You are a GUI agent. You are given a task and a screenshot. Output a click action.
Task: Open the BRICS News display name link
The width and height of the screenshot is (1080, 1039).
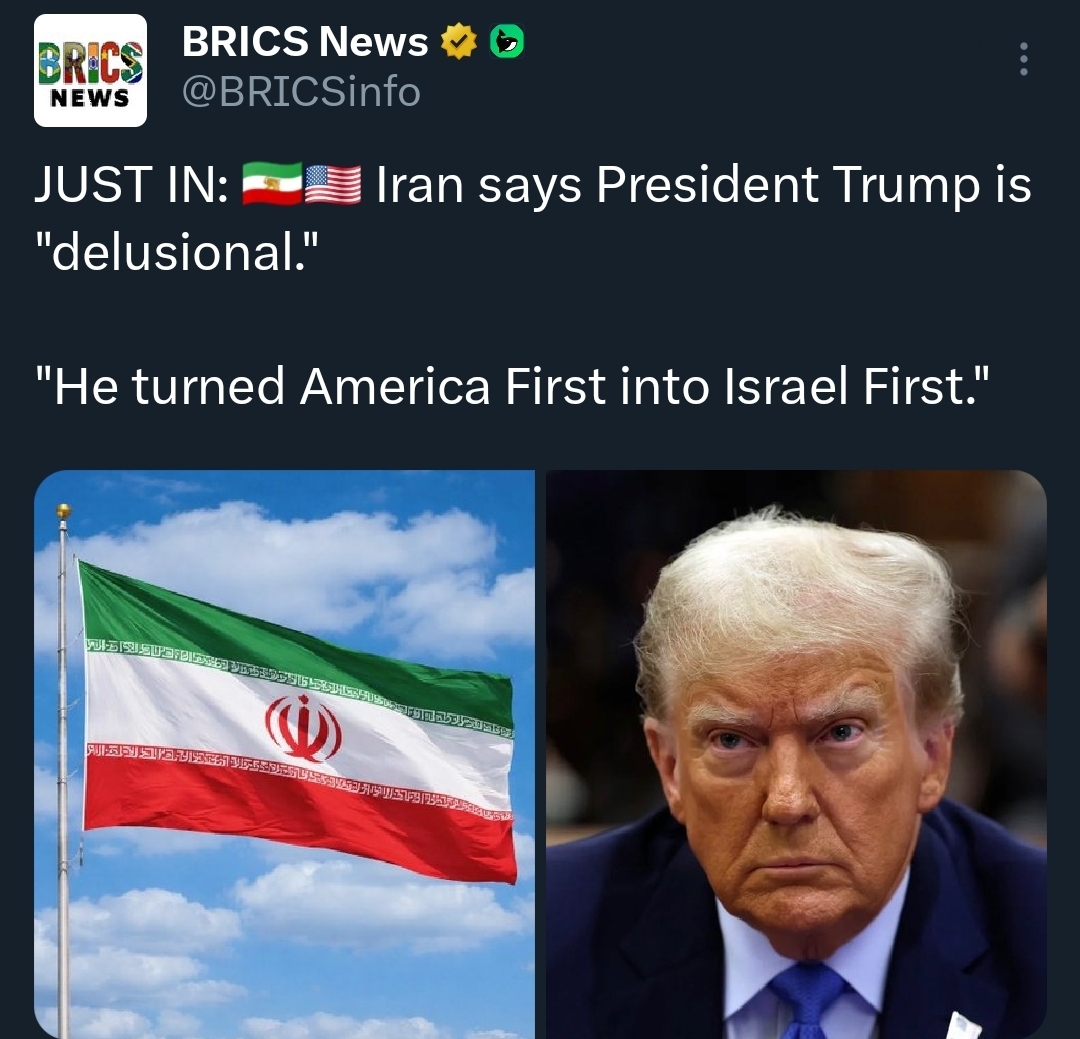coord(305,41)
